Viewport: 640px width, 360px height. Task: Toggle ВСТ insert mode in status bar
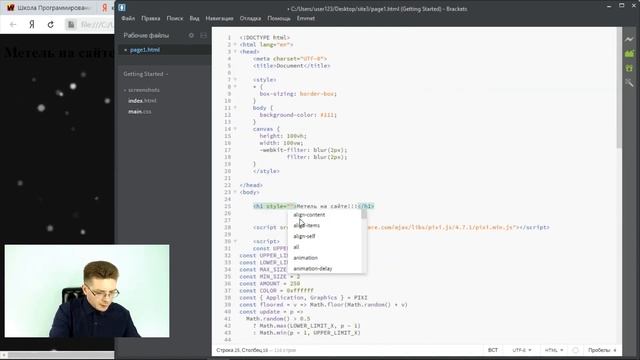(x=493, y=350)
